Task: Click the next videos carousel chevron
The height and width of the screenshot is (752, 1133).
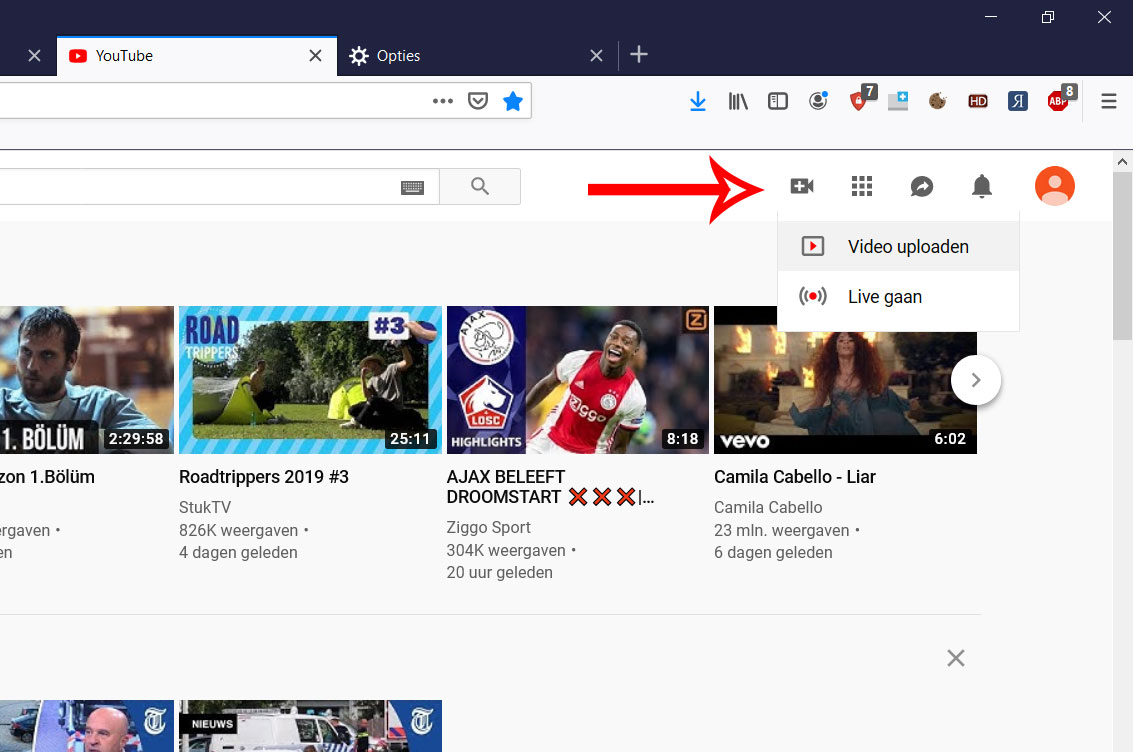Action: [x=975, y=380]
